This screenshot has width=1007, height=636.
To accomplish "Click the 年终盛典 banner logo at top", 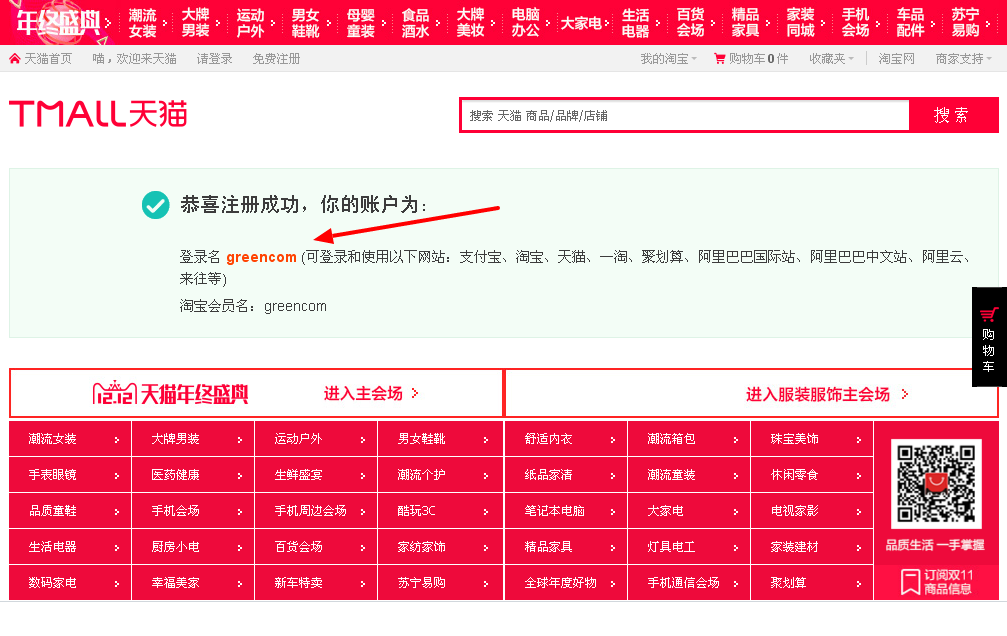I will [x=58, y=22].
